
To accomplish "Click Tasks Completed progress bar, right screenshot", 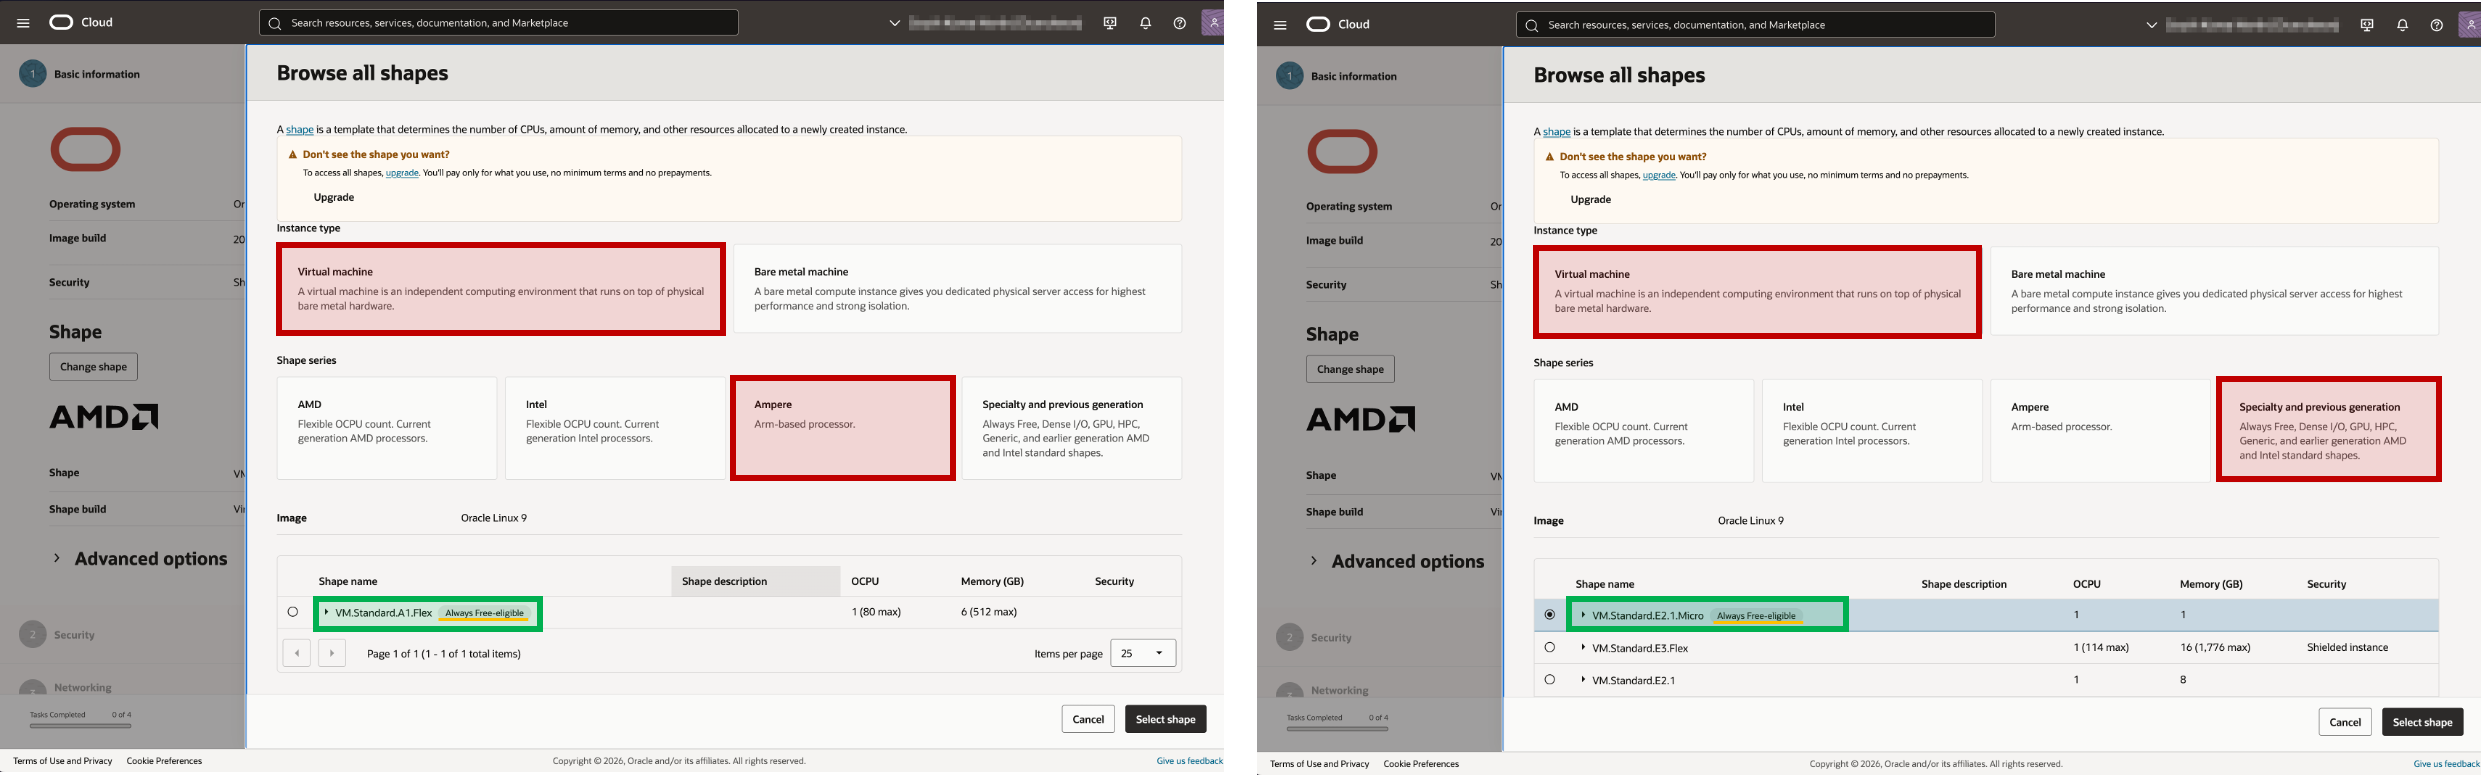I will (1337, 728).
